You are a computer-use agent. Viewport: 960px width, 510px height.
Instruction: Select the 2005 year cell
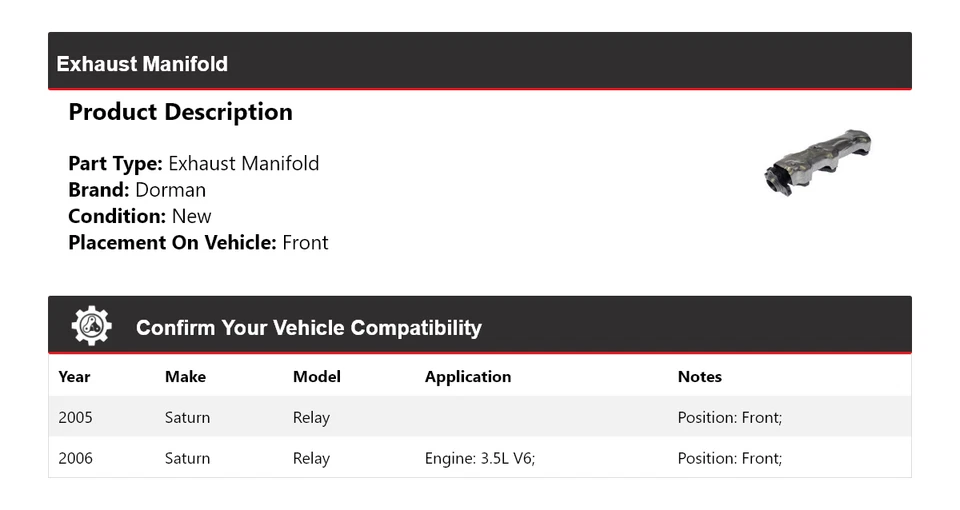75,417
